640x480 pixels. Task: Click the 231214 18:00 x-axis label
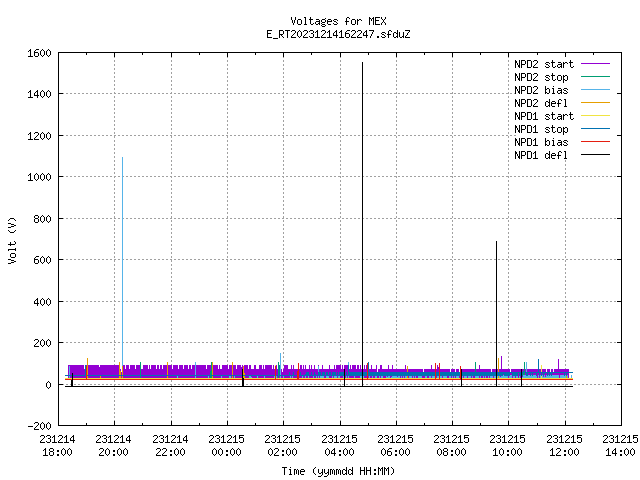[58, 445]
